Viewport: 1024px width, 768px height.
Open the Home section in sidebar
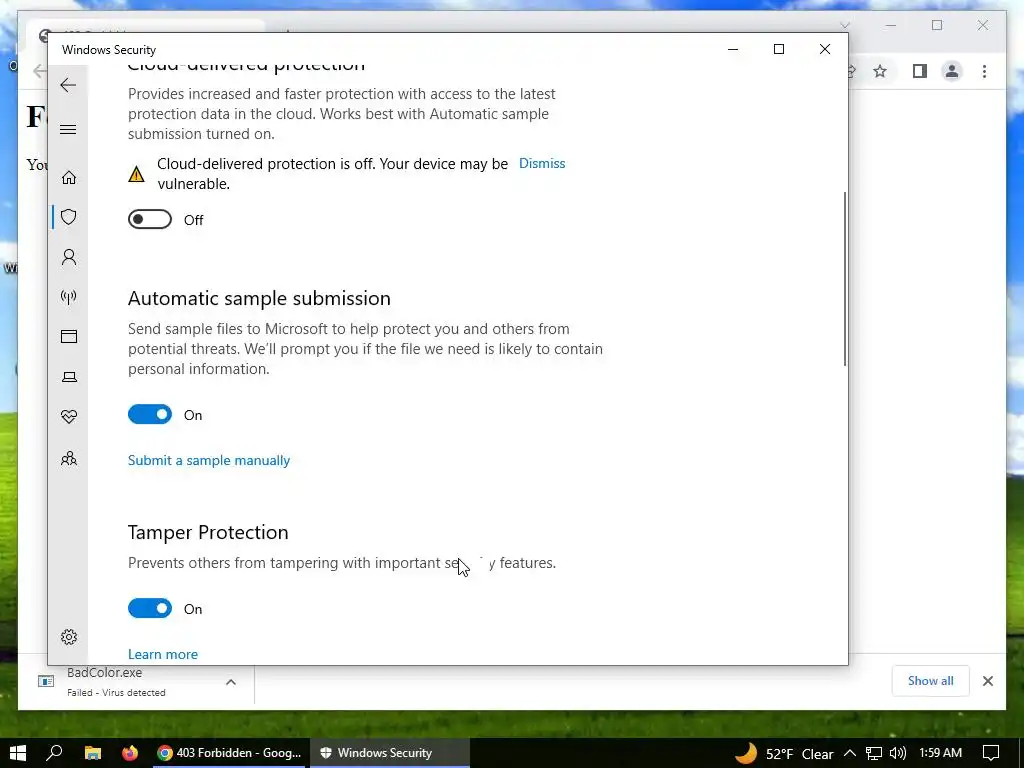pos(69,178)
